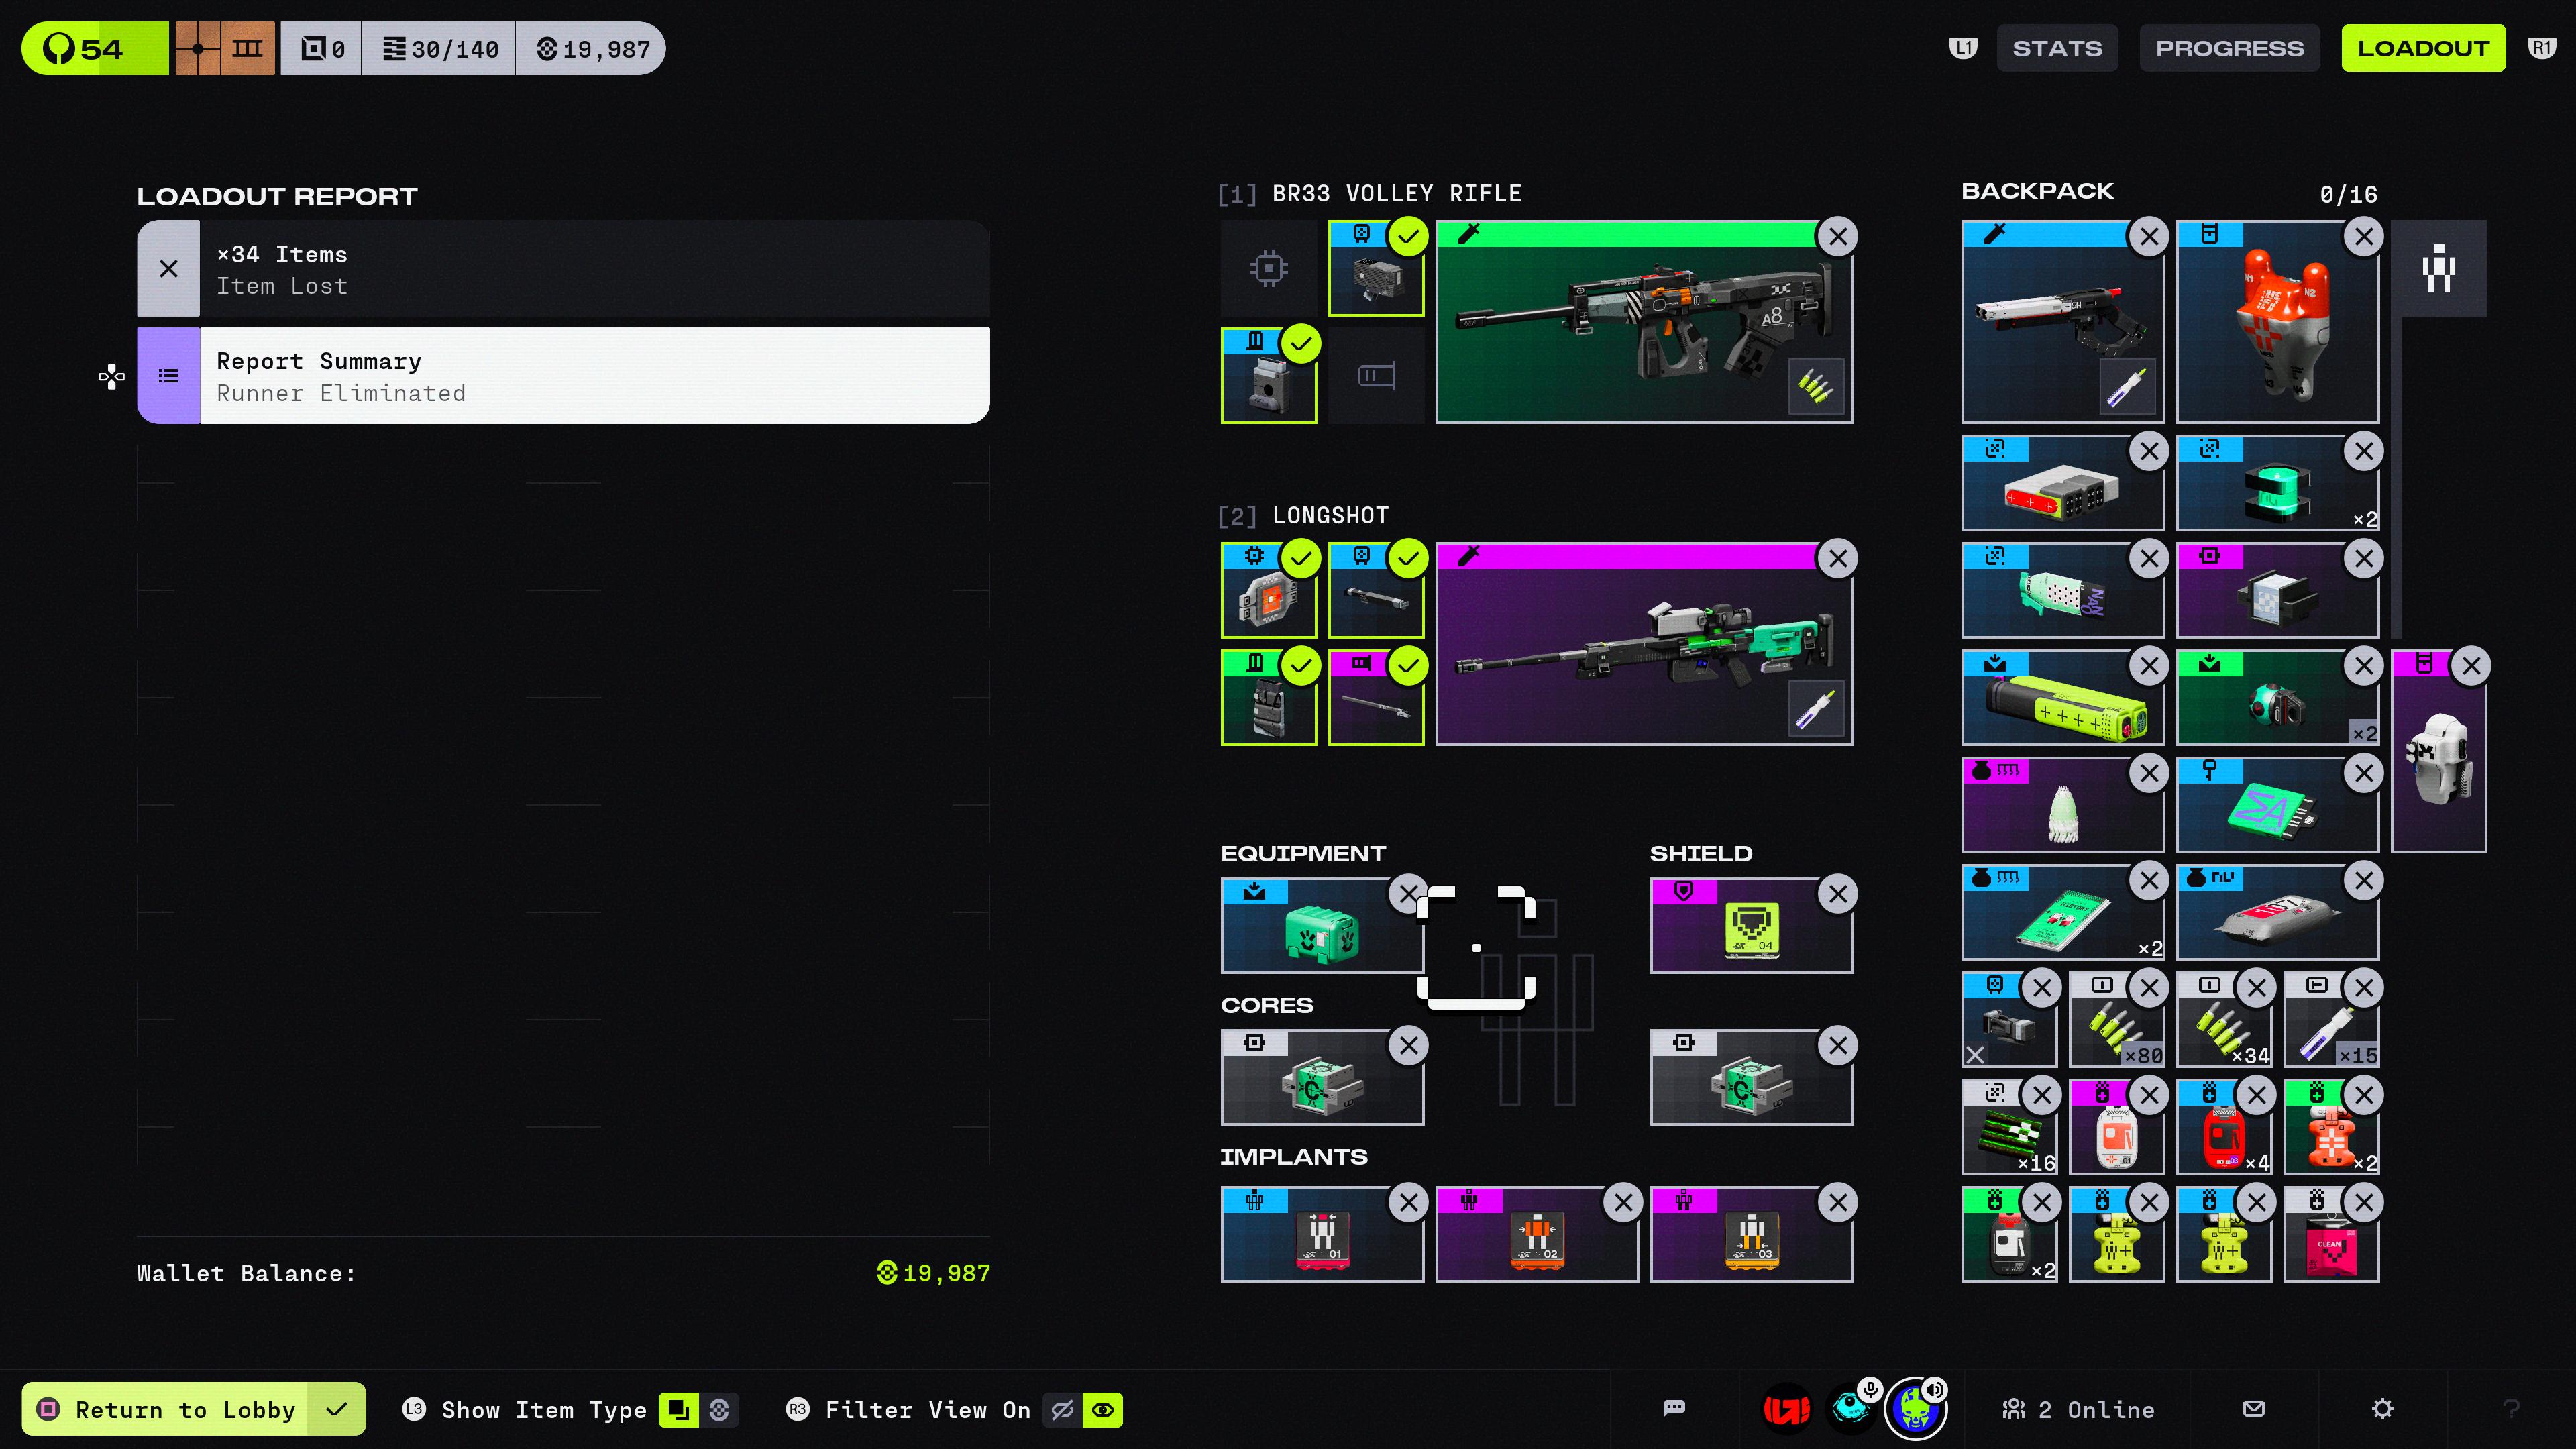
Task: Toggle Show Item Type stacked squares option
Action: click(x=678, y=1410)
